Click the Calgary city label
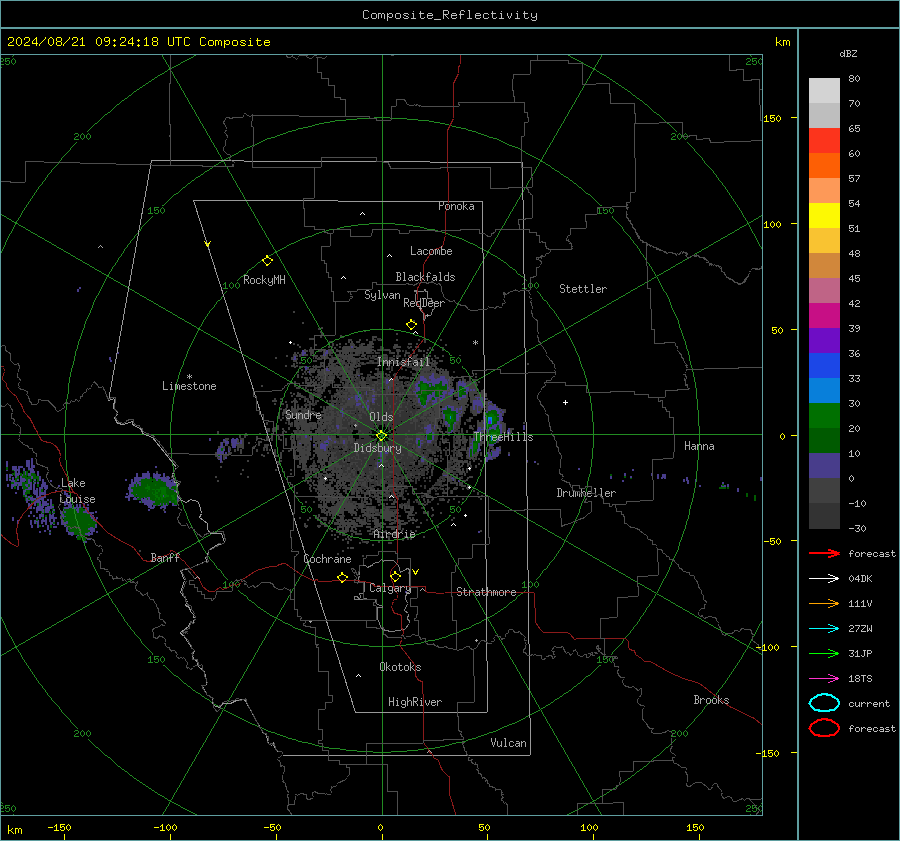 (x=390, y=588)
